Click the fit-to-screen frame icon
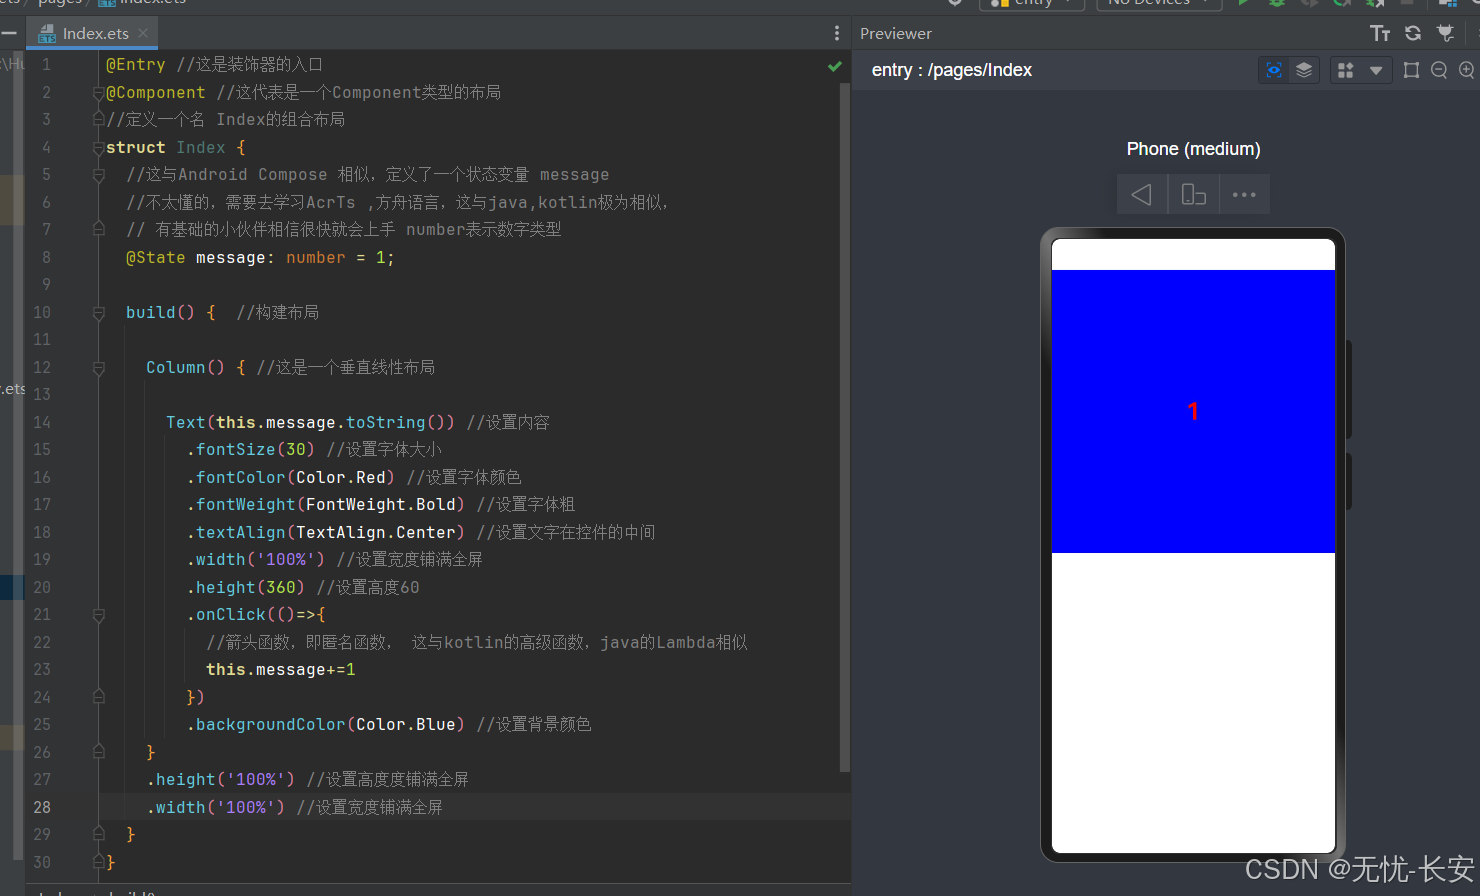This screenshot has width=1480, height=896. 1411,70
